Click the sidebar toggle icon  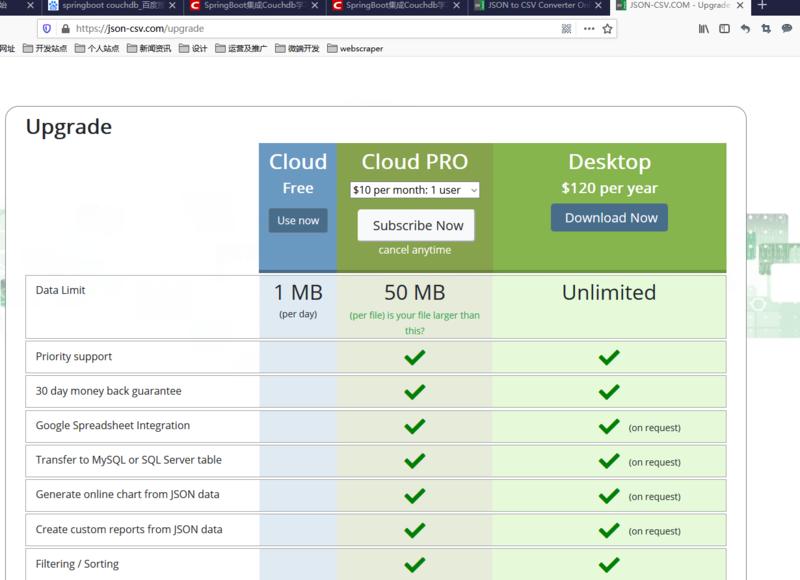click(723, 29)
